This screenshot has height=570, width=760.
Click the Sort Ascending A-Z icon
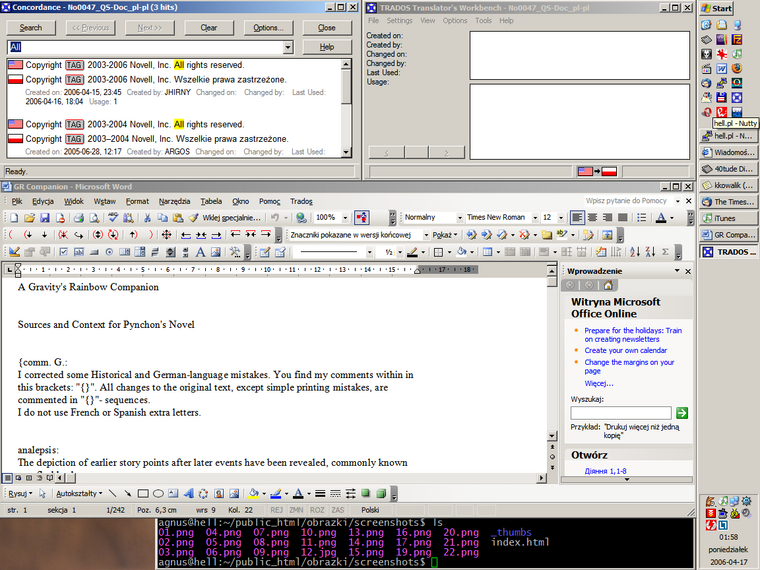[x=635, y=252]
